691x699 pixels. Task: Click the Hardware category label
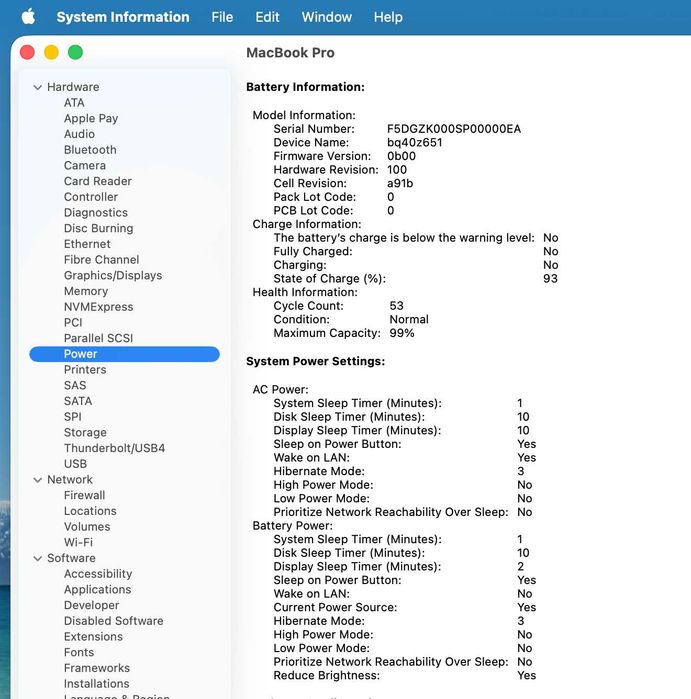point(73,87)
